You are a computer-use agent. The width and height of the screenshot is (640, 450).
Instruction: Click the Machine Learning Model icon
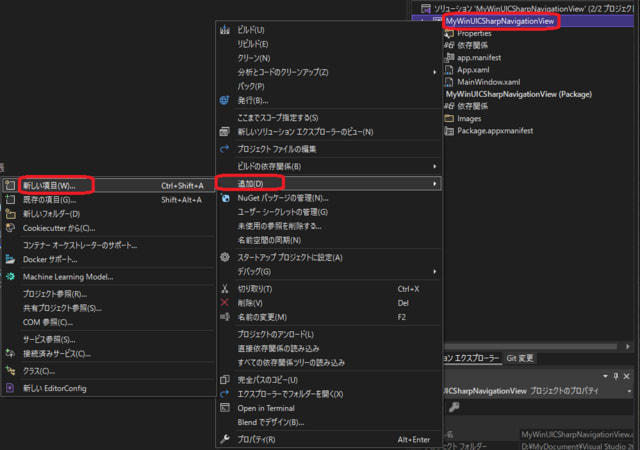(x=11, y=276)
